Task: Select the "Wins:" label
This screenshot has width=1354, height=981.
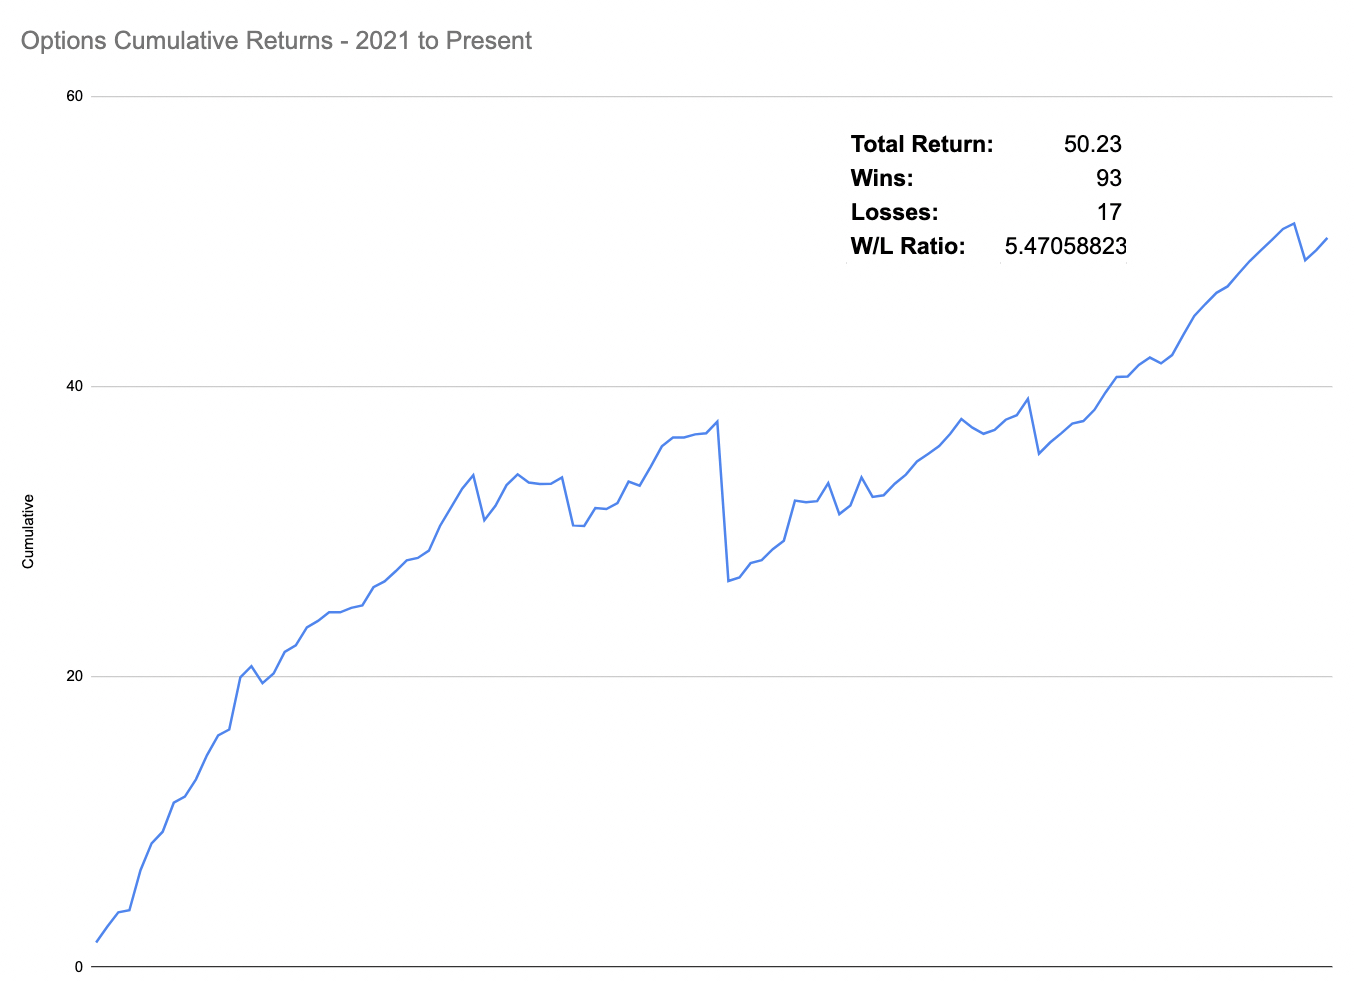Action: pyautogui.click(x=882, y=178)
